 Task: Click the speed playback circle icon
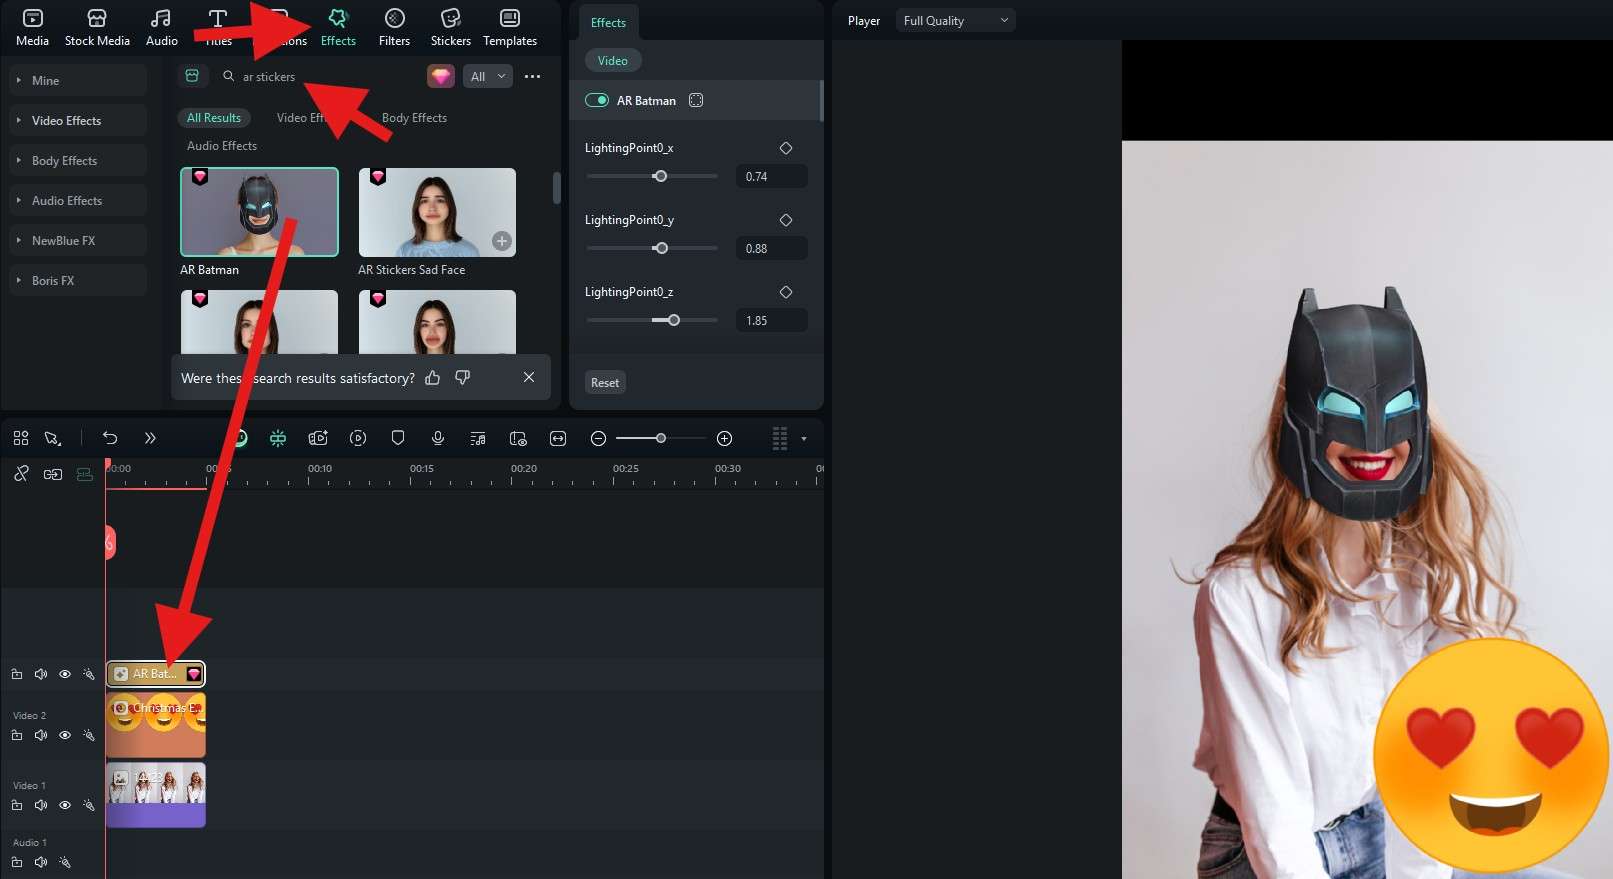click(x=358, y=438)
